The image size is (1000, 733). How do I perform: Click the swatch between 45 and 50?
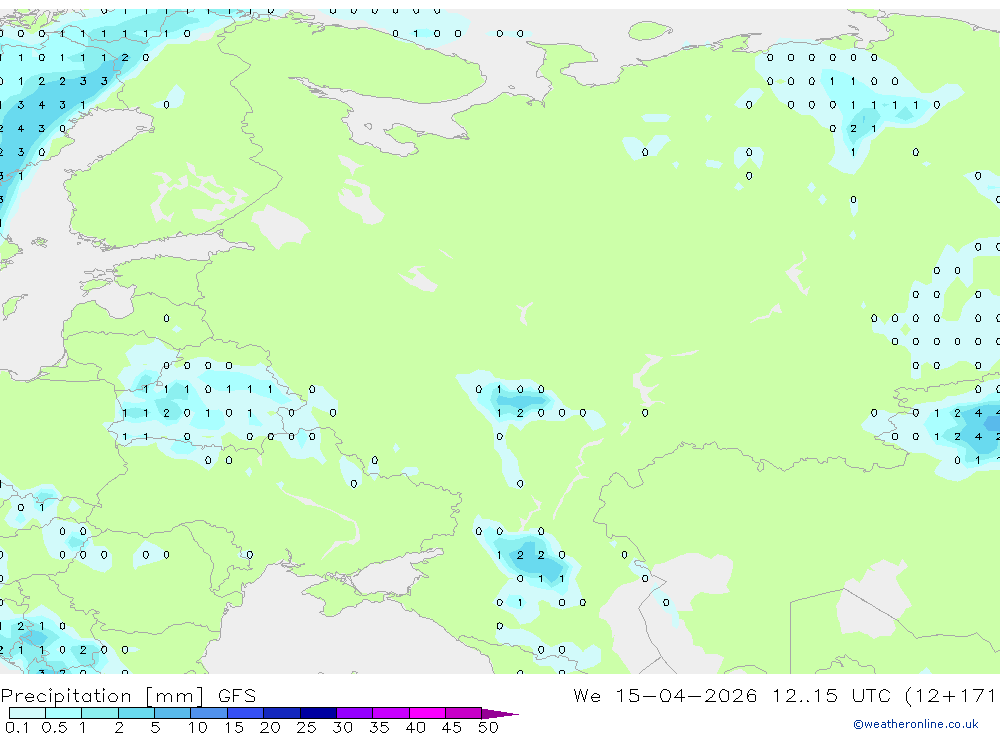pyautogui.click(x=464, y=713)
